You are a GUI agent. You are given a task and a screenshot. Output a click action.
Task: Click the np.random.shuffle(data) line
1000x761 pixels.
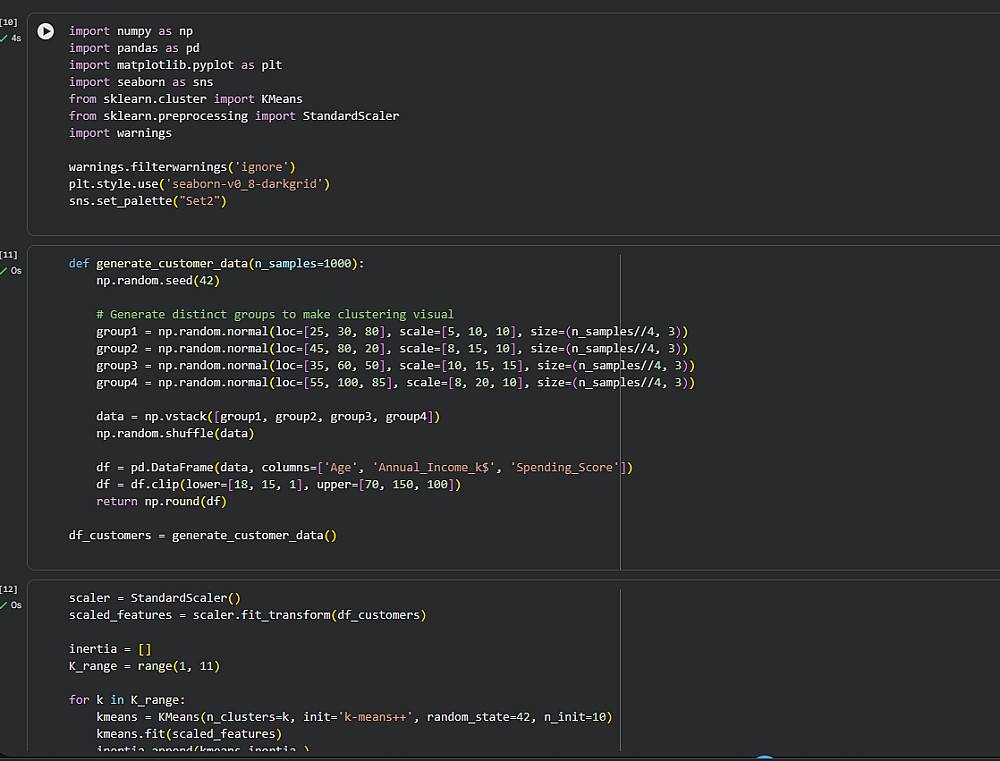pos(175,433)
